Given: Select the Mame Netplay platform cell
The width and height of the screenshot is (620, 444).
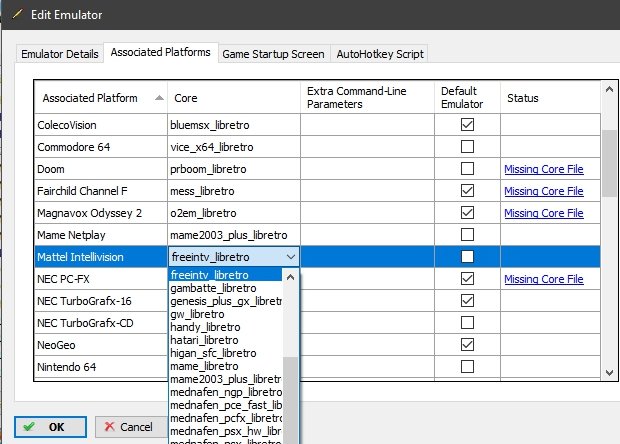Looking at the screenshot, I should coord(101,235).
